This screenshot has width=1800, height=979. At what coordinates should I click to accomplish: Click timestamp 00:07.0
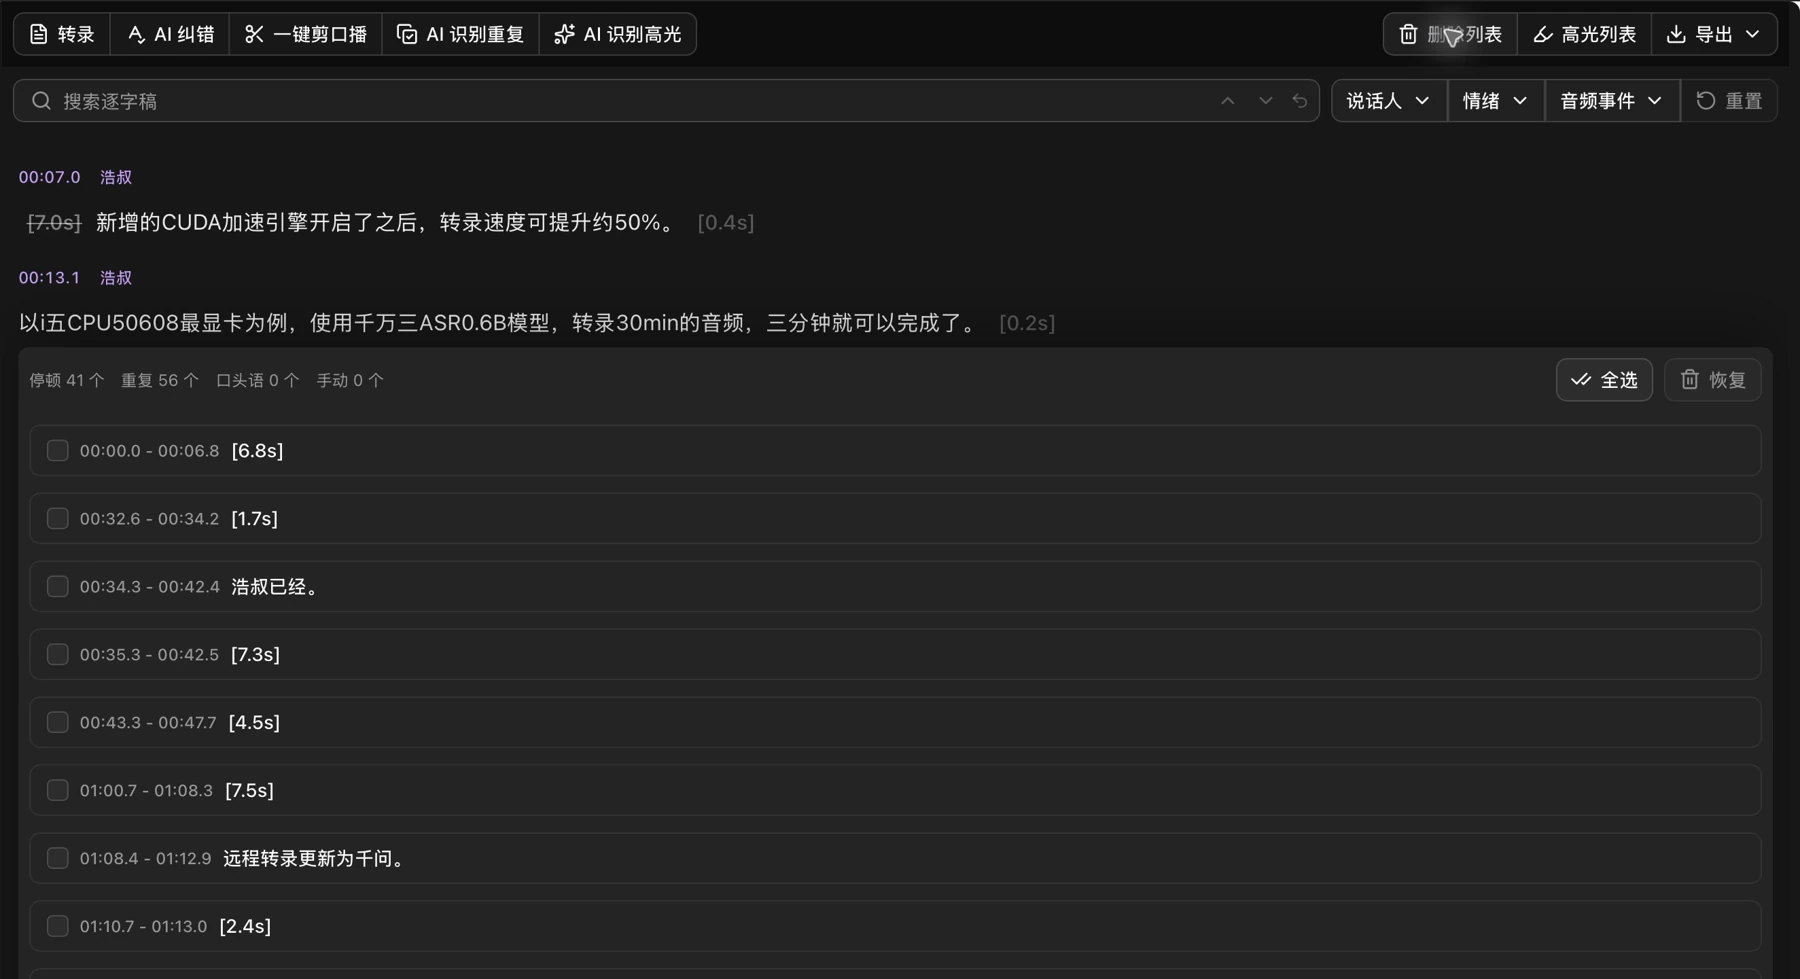49,177
